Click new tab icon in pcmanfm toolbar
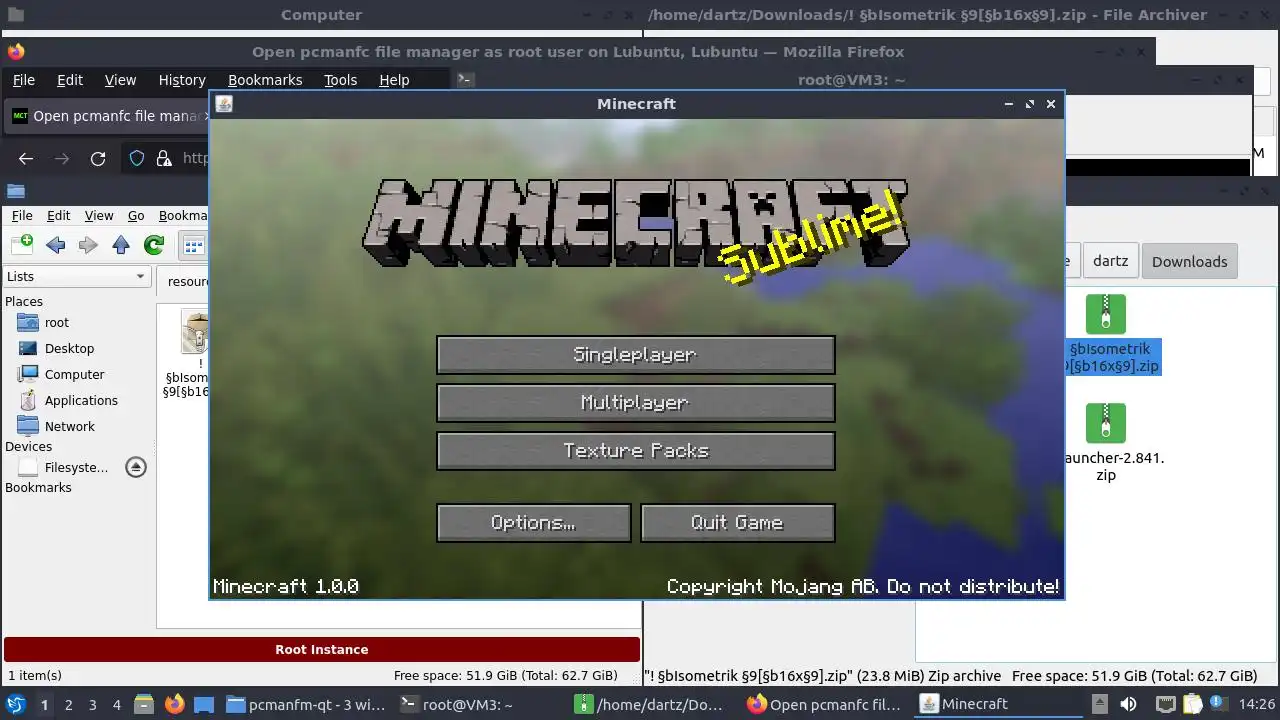 point(22,244)
